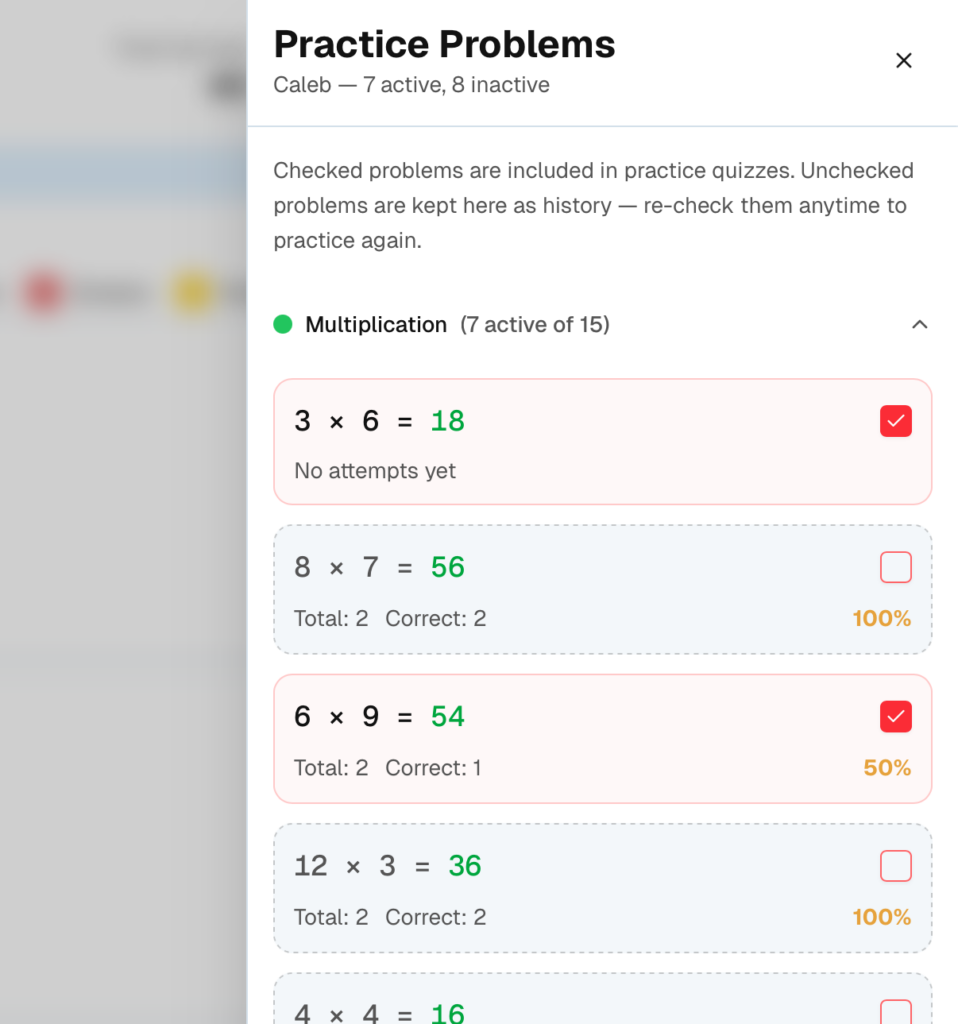Image resolution: width=958 pixels, height=1024 pixels.
Task: Click the green dot beside Multiplication
Action: click(283, 325)
